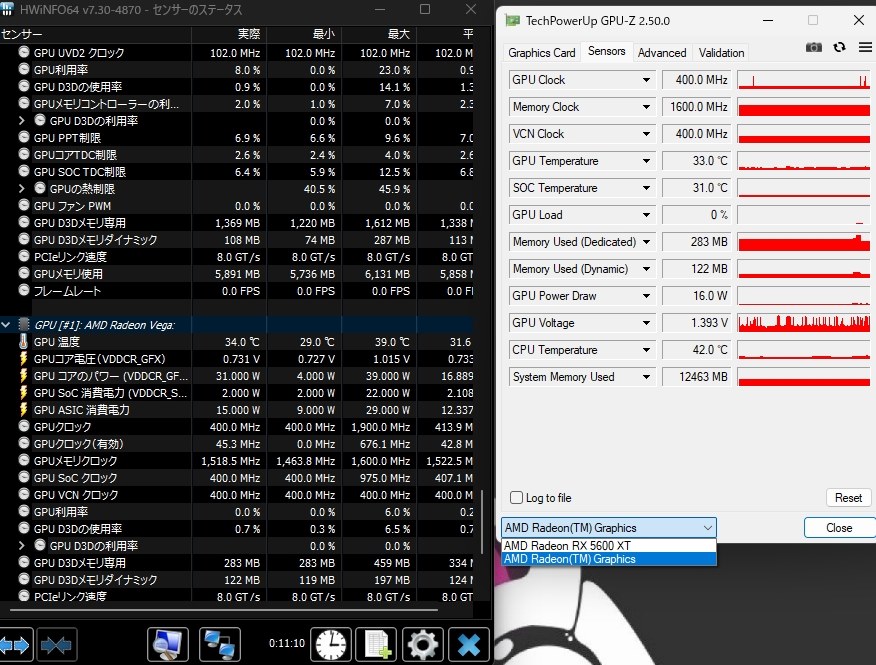Click the Close button in GPU-Z
The height and width of the screenshot is (665, 876).
click(x=839, y=528)
